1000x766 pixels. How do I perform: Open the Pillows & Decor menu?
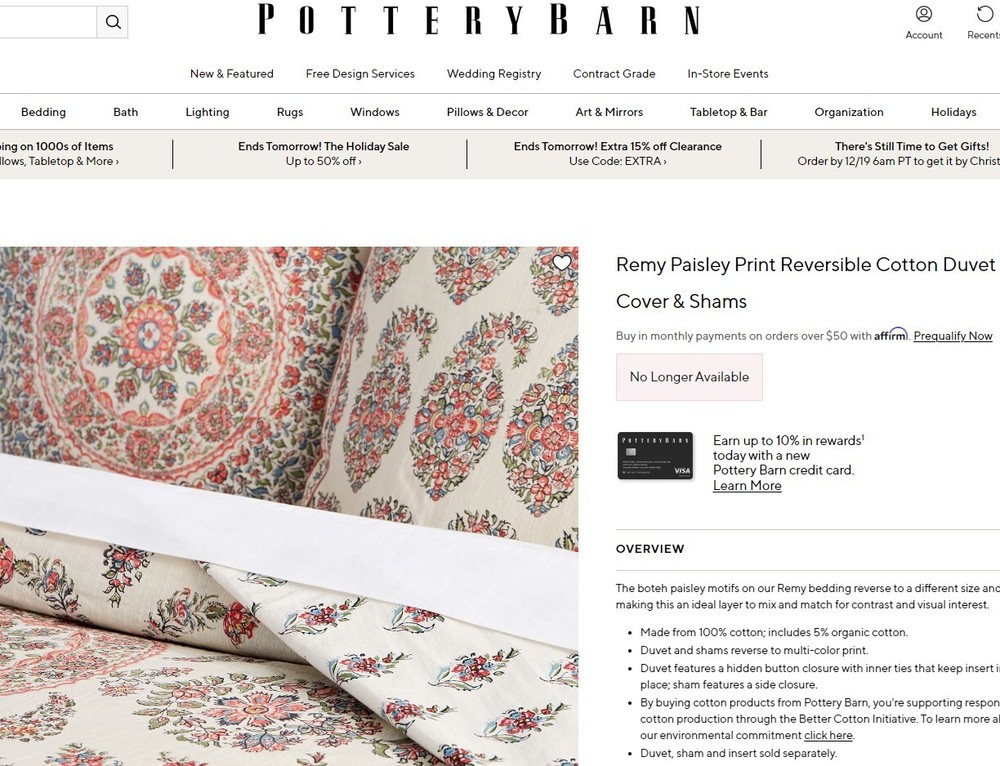click(x=487, y=112)
